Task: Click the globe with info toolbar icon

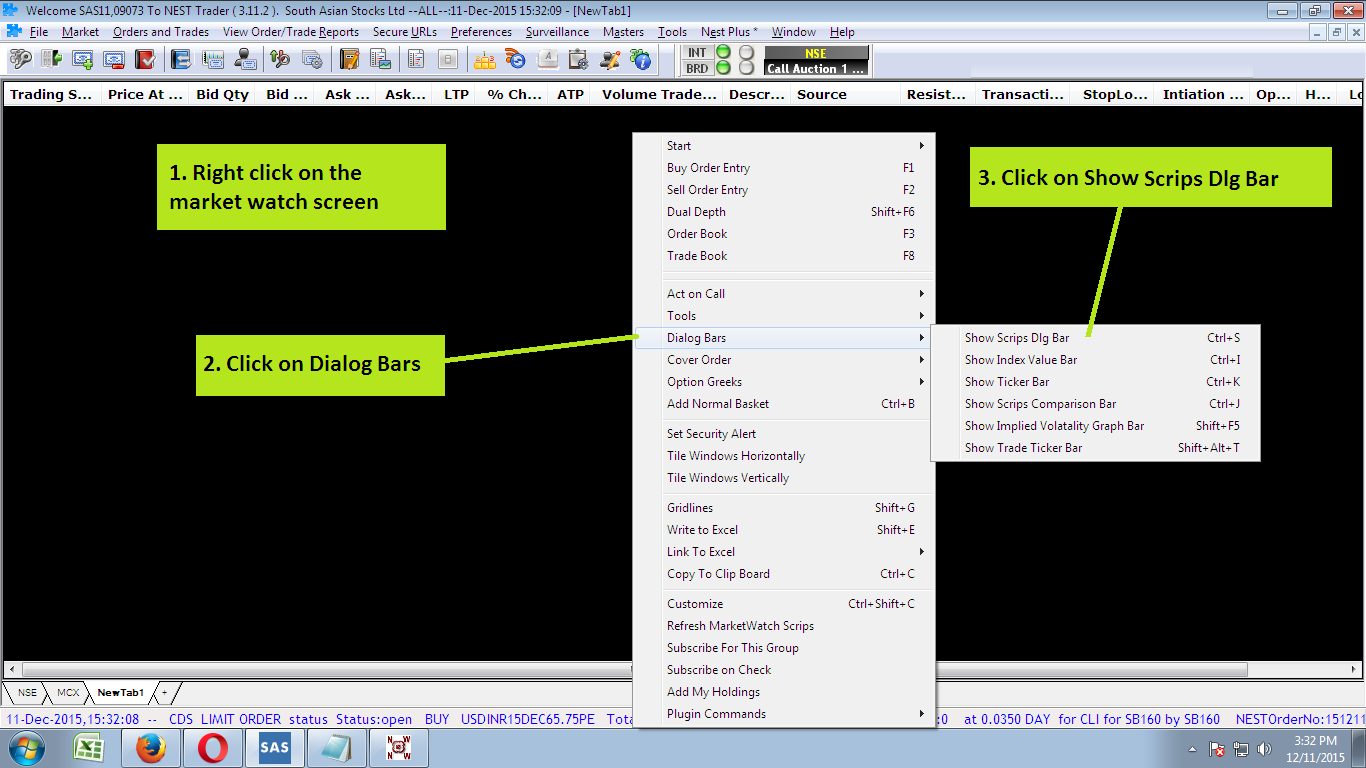Action: point(641,60)
